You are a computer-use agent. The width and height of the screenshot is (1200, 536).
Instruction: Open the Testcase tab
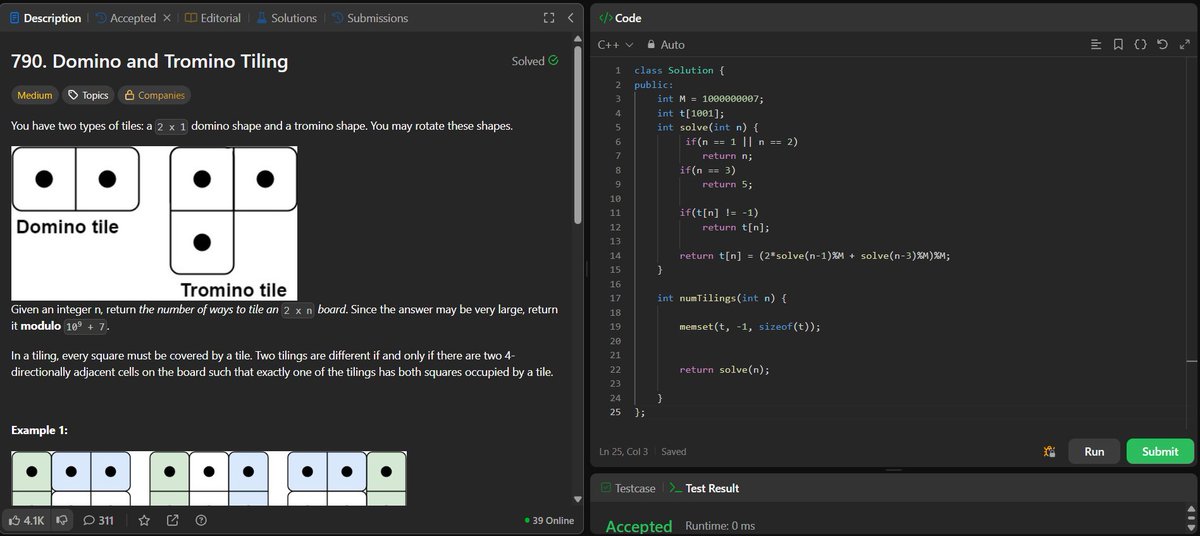point(629,488)
